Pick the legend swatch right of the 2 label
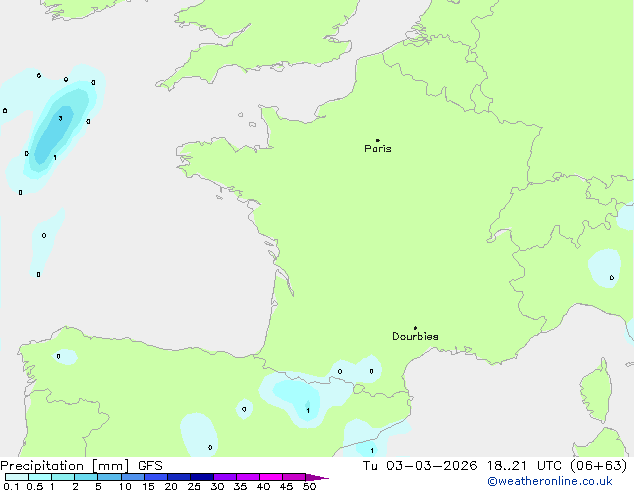 pyautogui.click(x=86, y=477)
